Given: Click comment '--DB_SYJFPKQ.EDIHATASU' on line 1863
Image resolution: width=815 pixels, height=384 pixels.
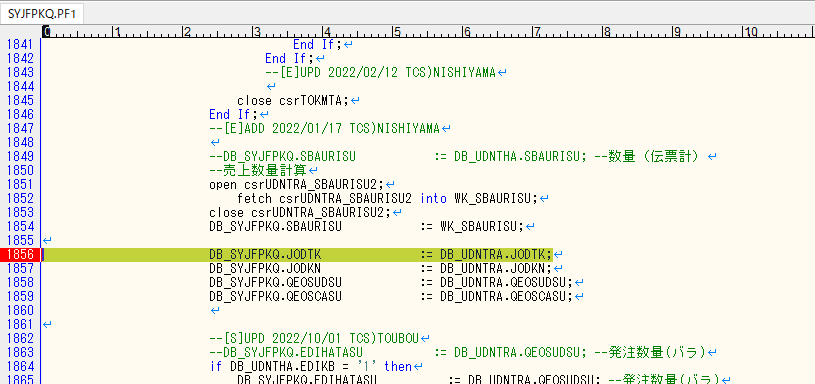Looking at the screenshot, I should click(286, 353).
